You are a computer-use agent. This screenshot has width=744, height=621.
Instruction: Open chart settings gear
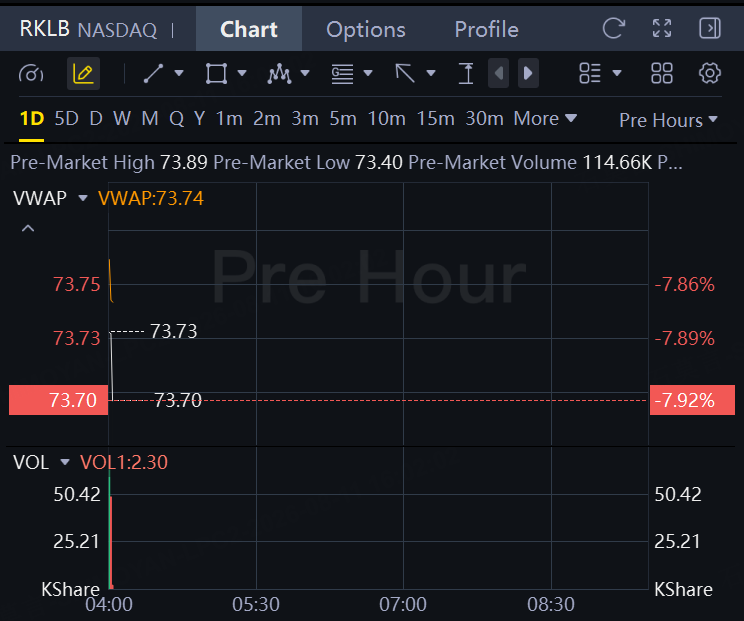tap(709, 74)
